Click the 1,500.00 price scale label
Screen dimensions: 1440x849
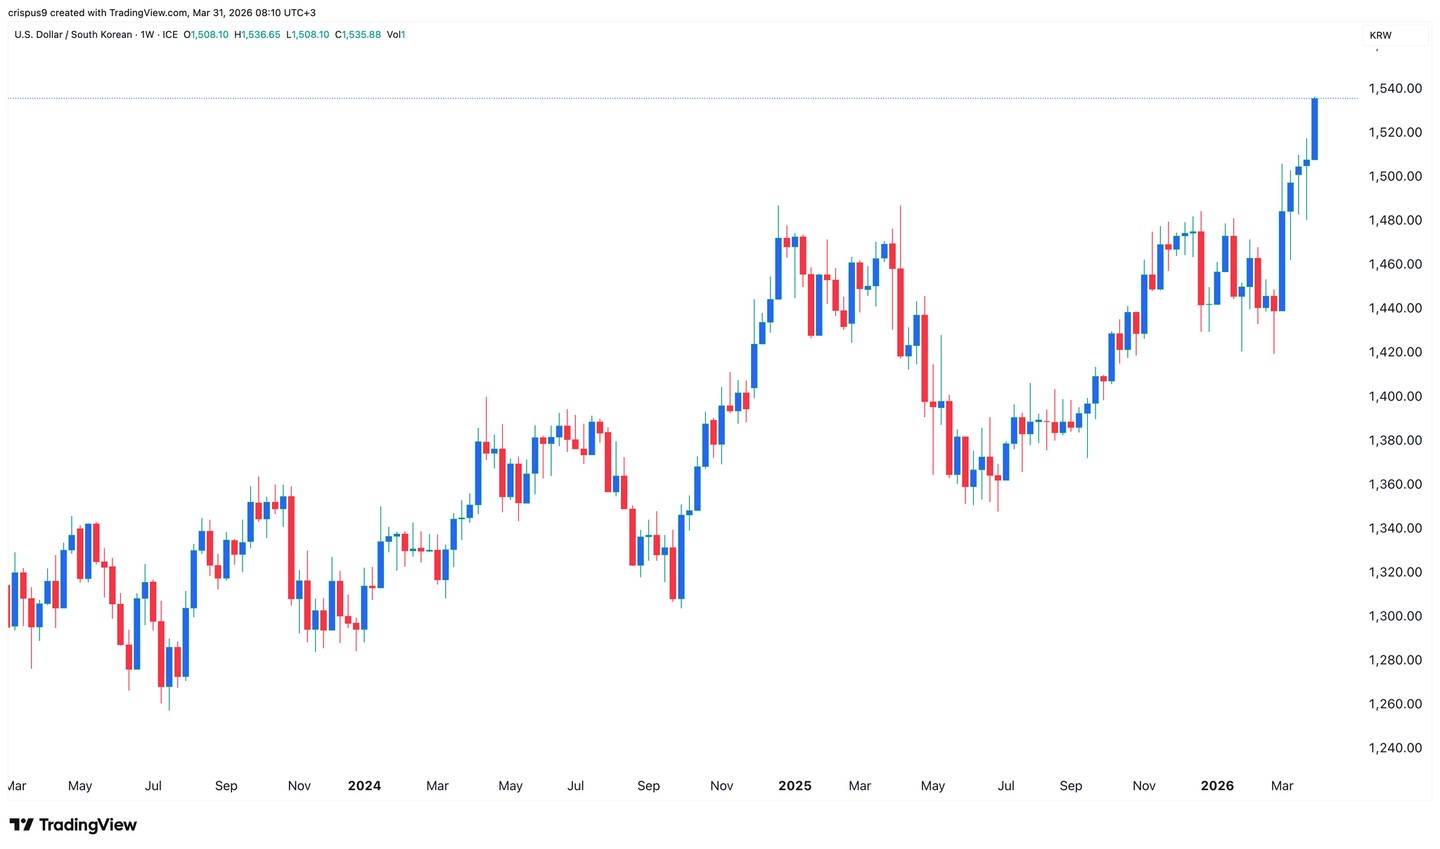pos(1395,176)
